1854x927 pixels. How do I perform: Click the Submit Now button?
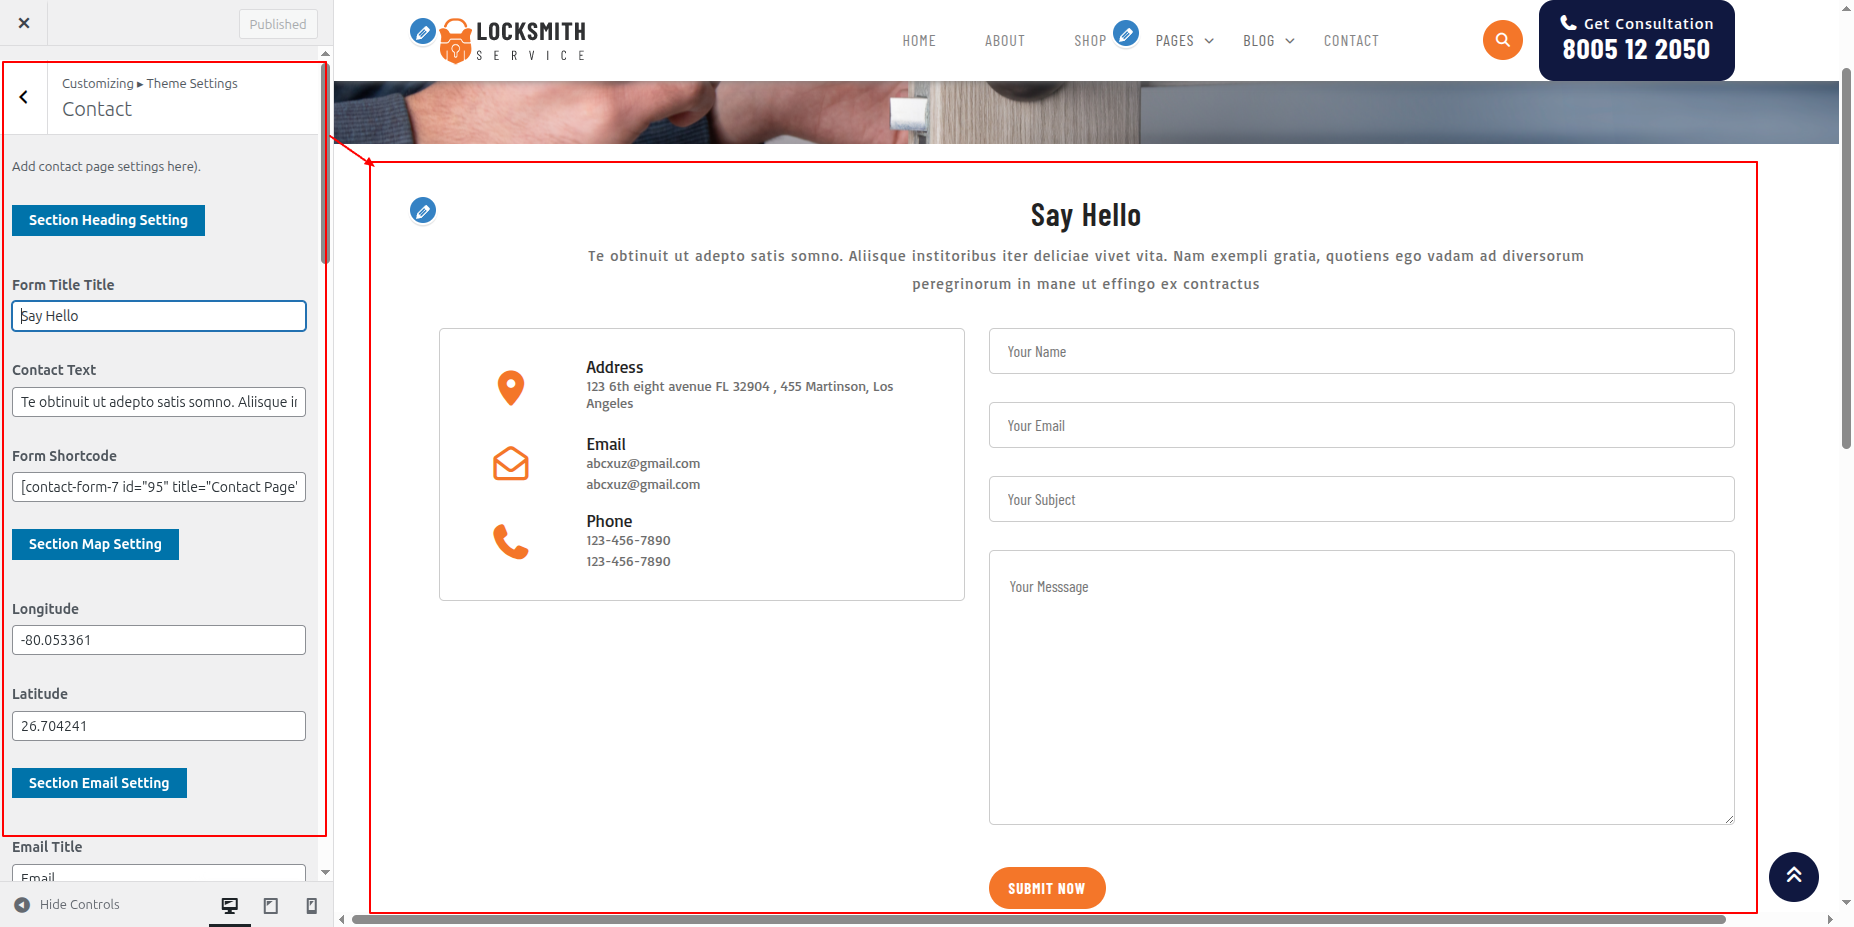[1046, 888]
